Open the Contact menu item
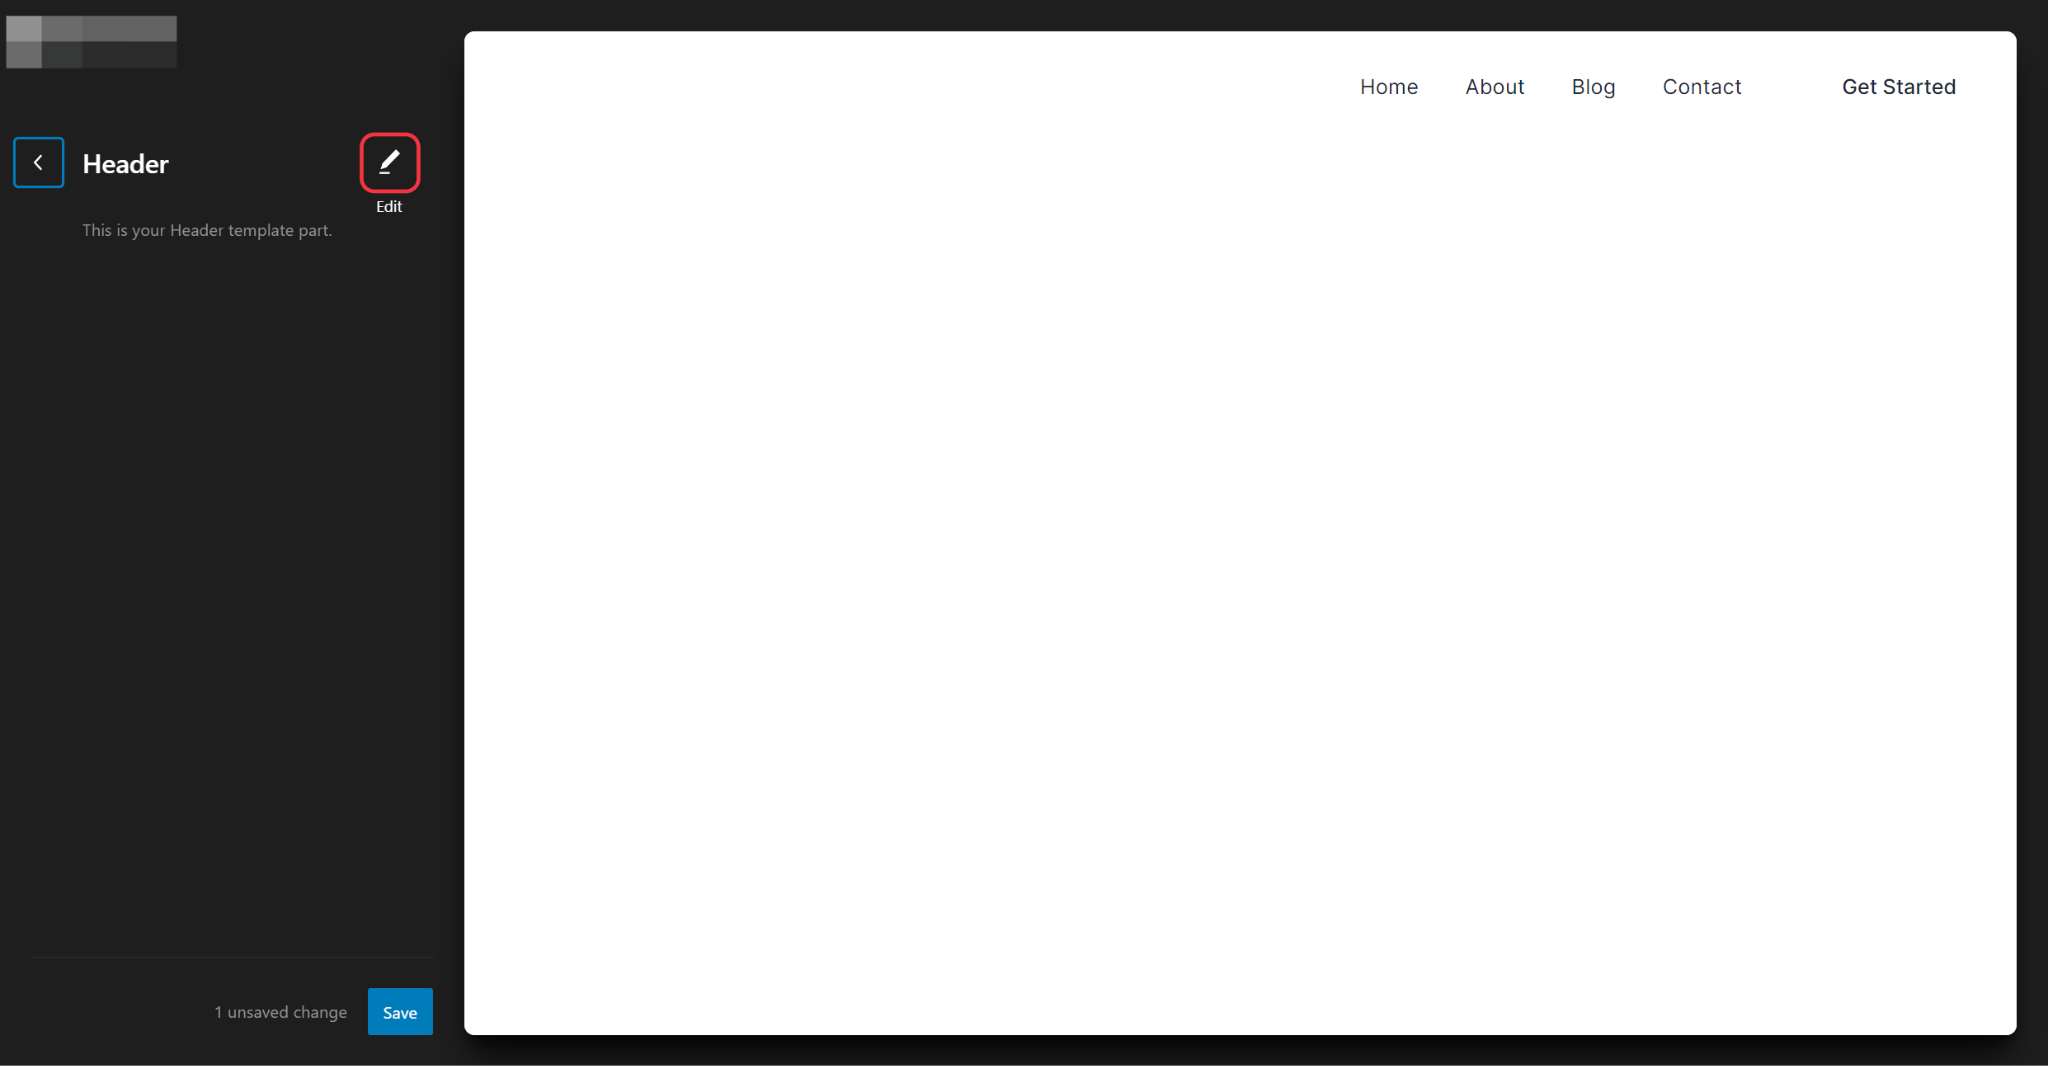 point(1701,87)
